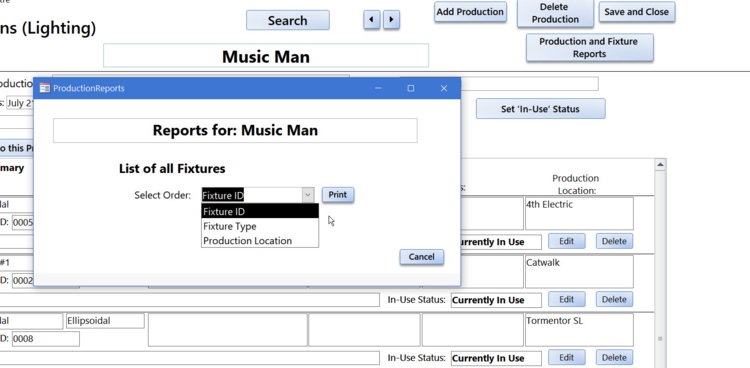
Task: Click the Music Man production title field
Action: point(266,56)
